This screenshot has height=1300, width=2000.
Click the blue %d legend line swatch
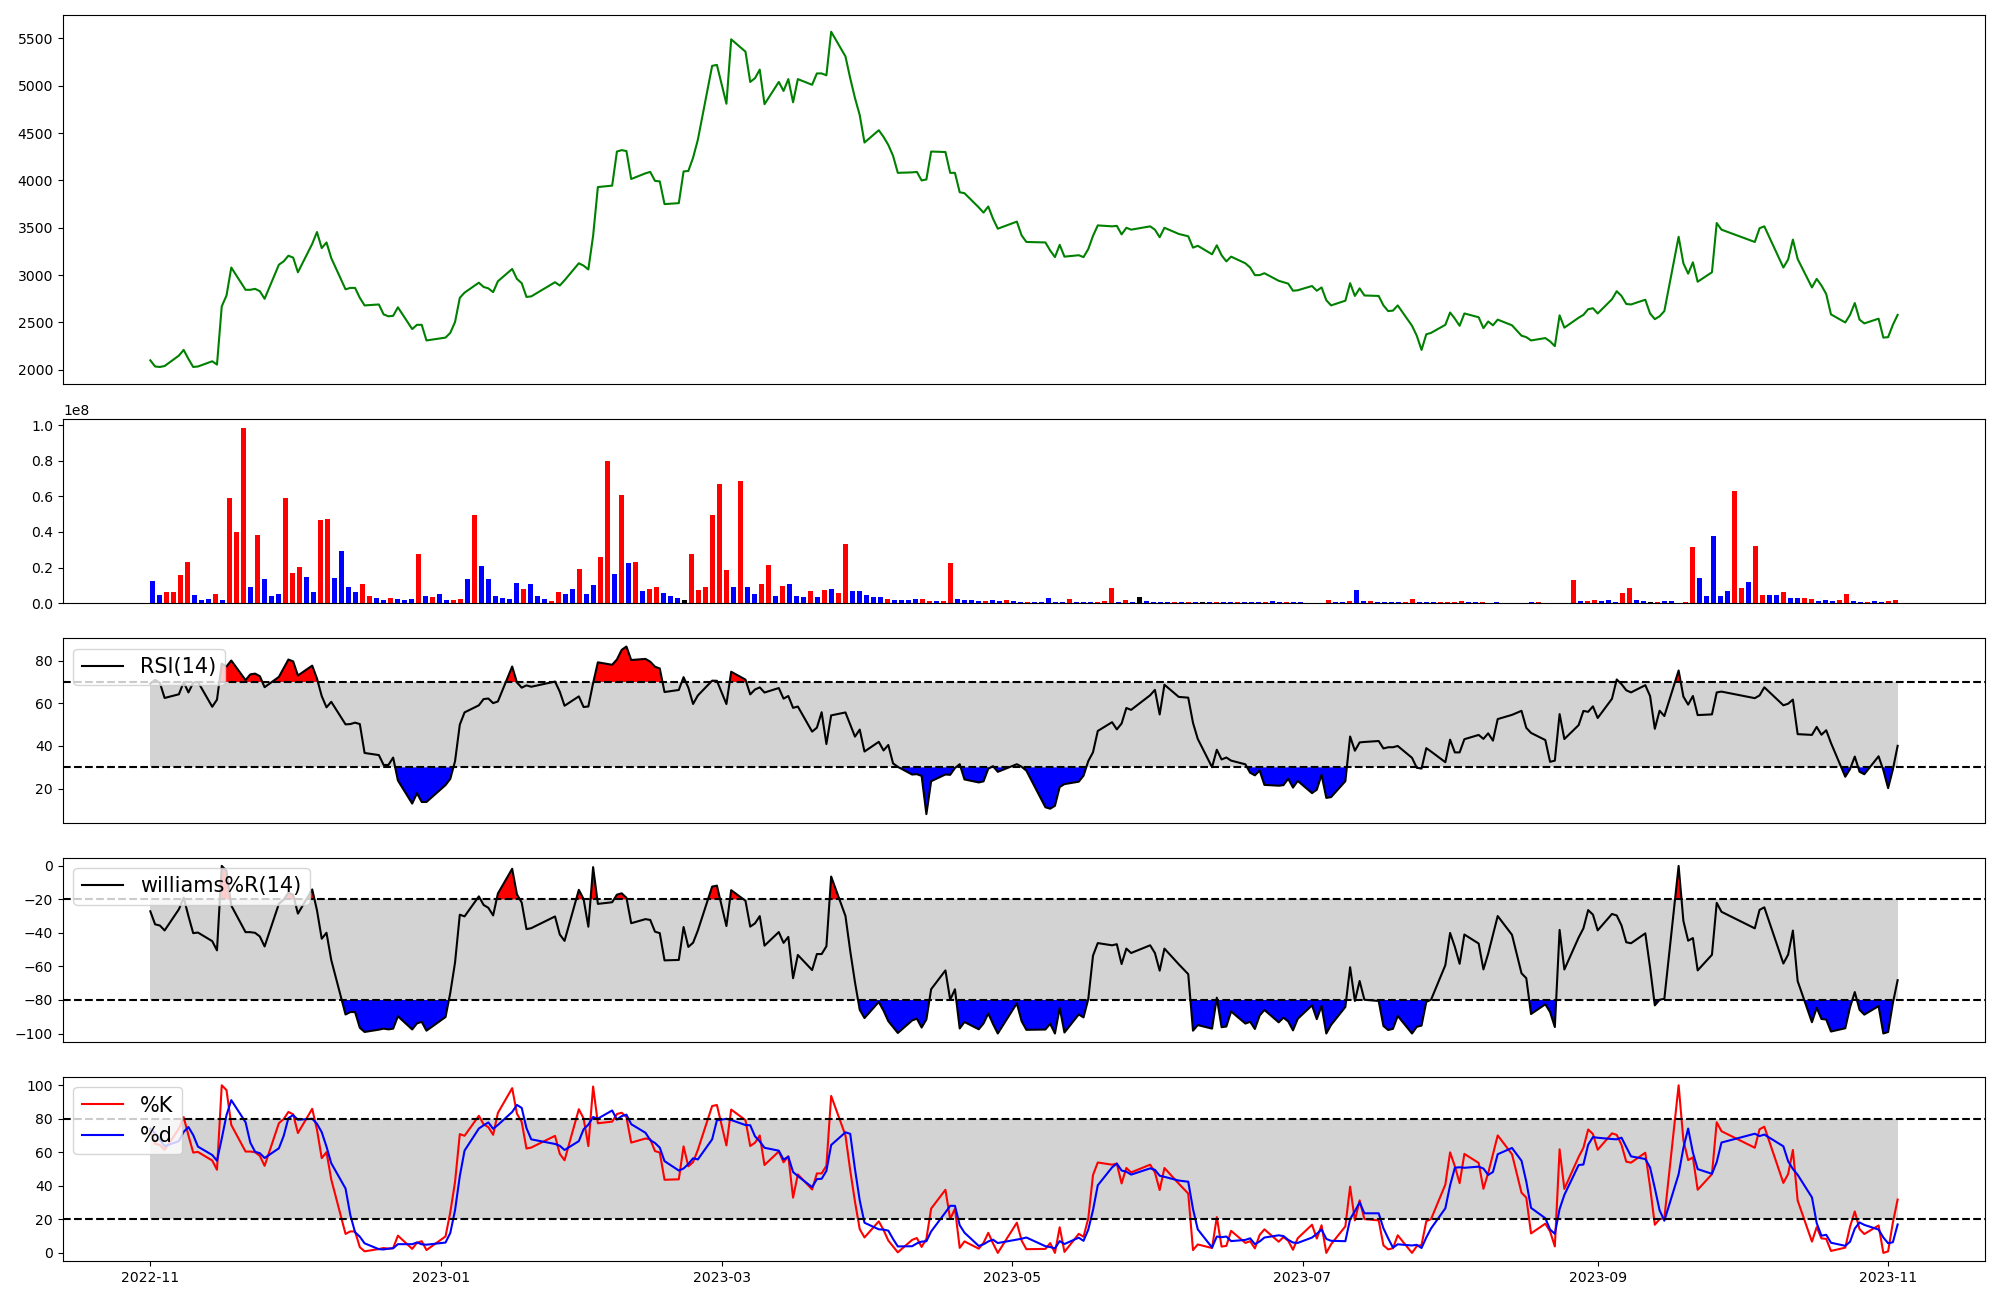pyautogui.click(x=102, y=1135)
